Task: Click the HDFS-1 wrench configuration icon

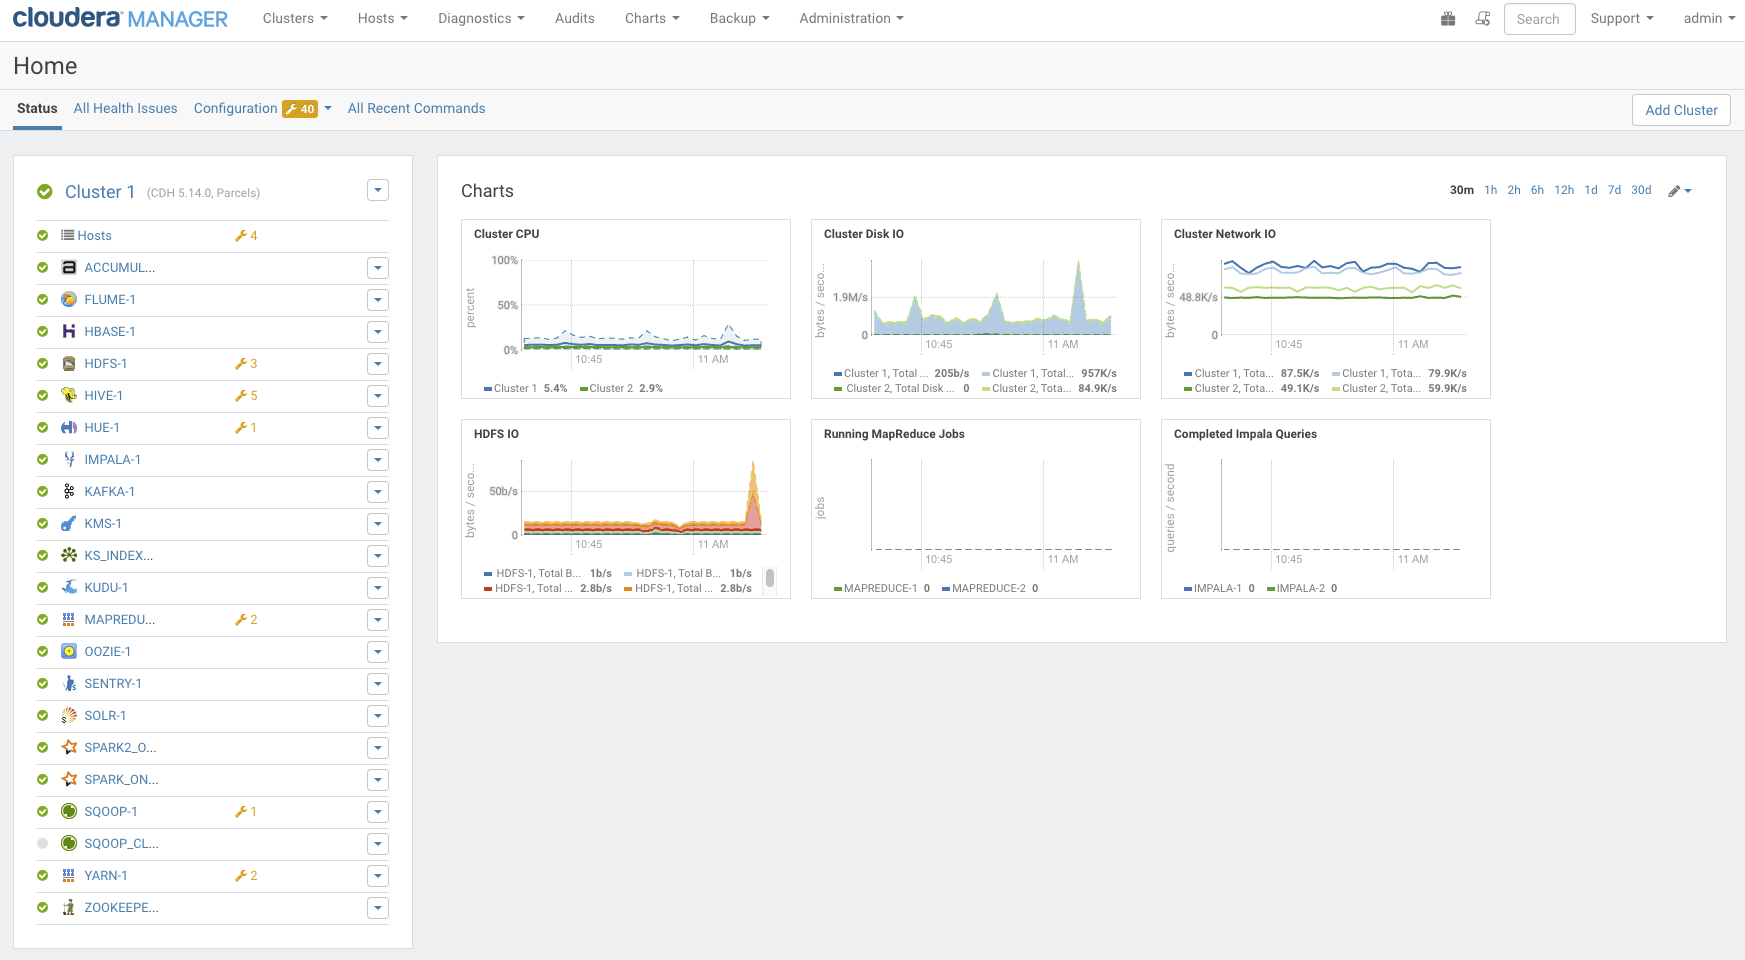Action: click(241, 364)
